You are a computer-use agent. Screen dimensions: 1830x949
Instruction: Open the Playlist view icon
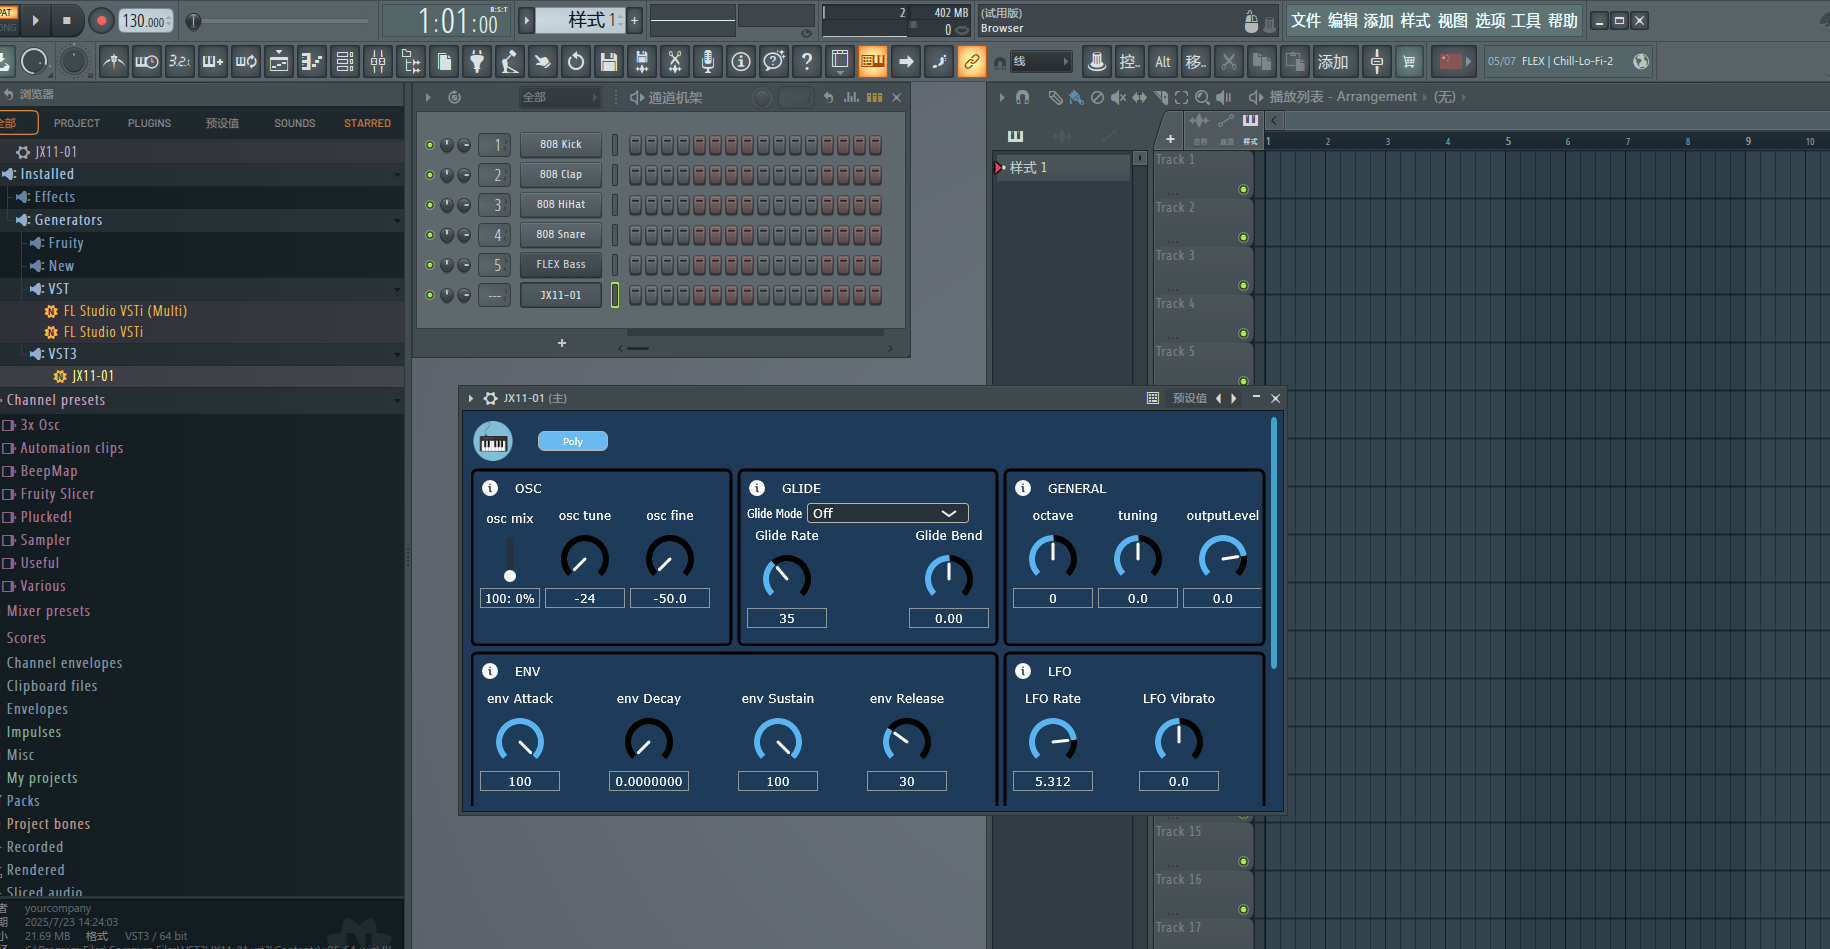pos(279,62)
